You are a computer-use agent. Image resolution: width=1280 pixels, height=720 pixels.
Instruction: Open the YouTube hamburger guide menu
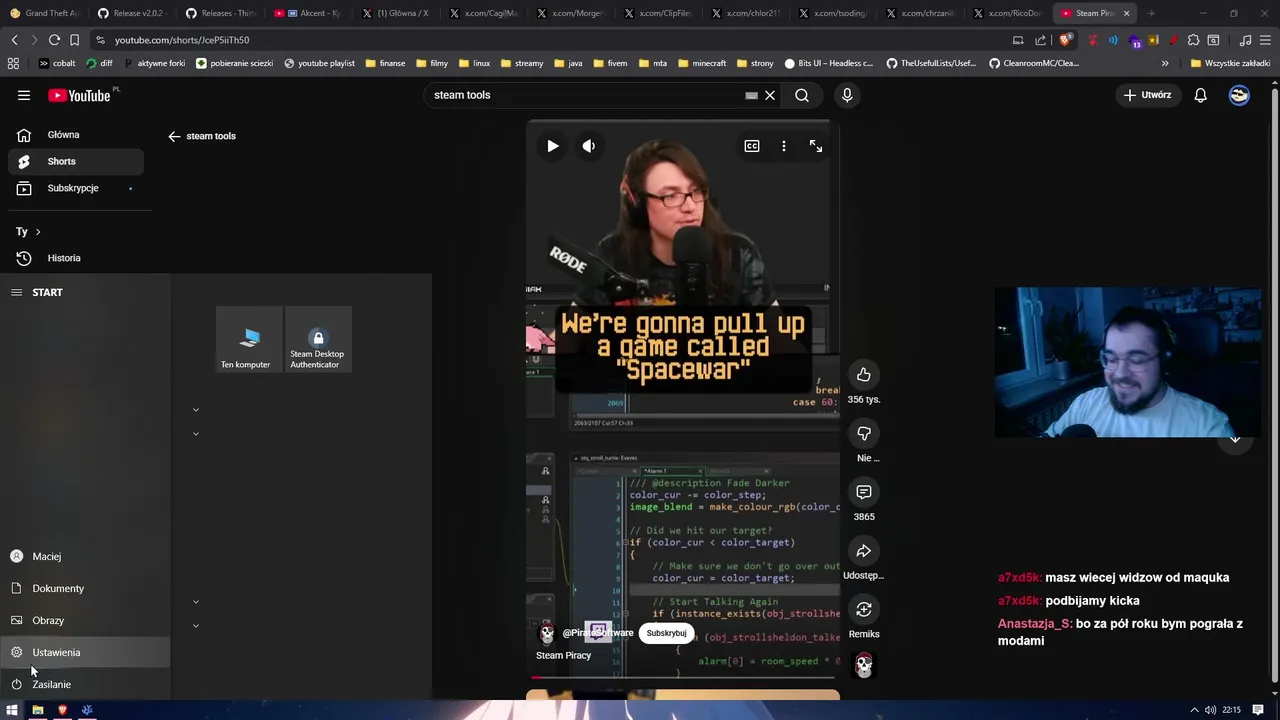[x=24, y=95]
